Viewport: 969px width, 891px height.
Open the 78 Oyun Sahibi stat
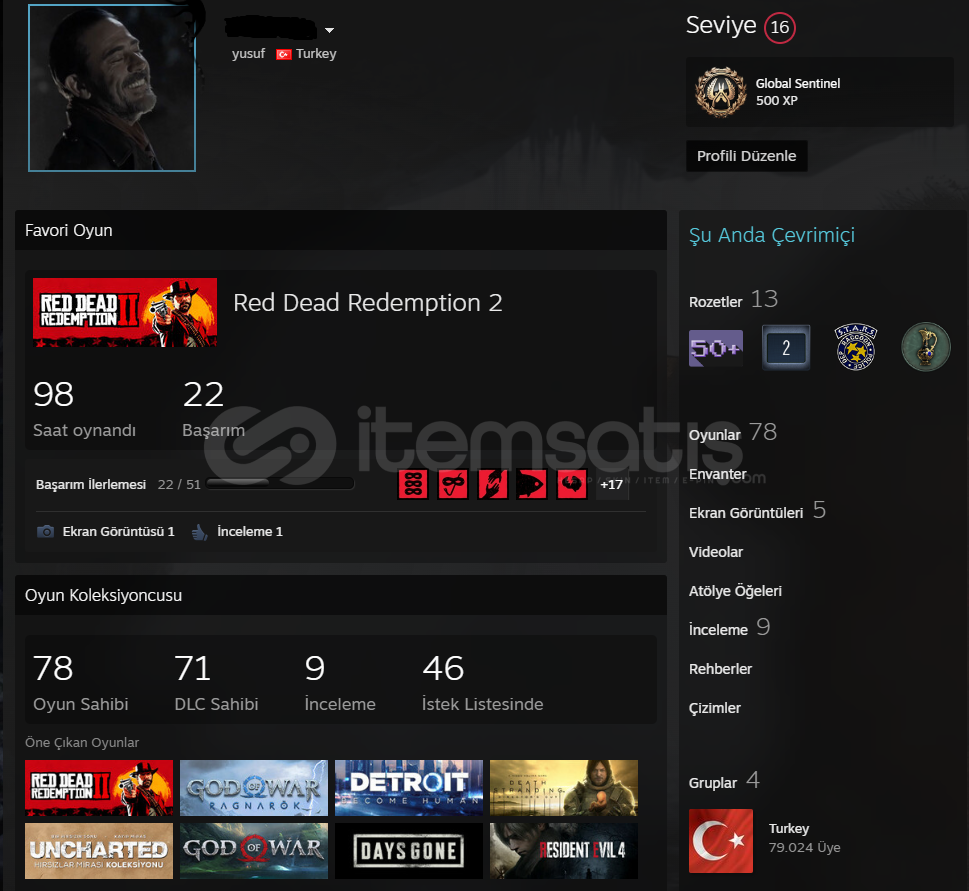coord(80,682)
